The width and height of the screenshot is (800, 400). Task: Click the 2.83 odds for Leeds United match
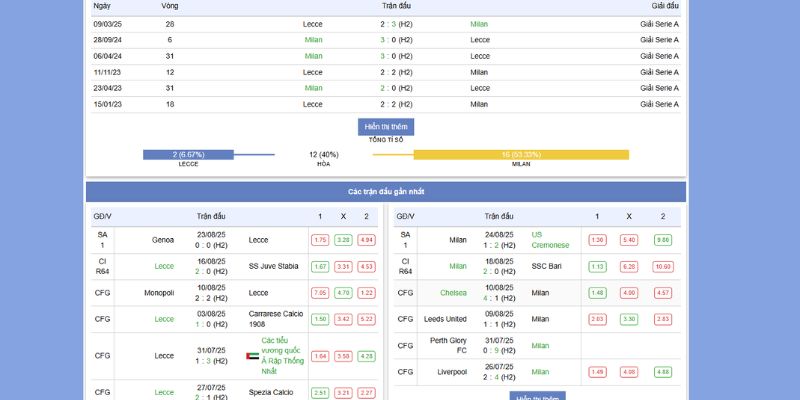point(662,319)
